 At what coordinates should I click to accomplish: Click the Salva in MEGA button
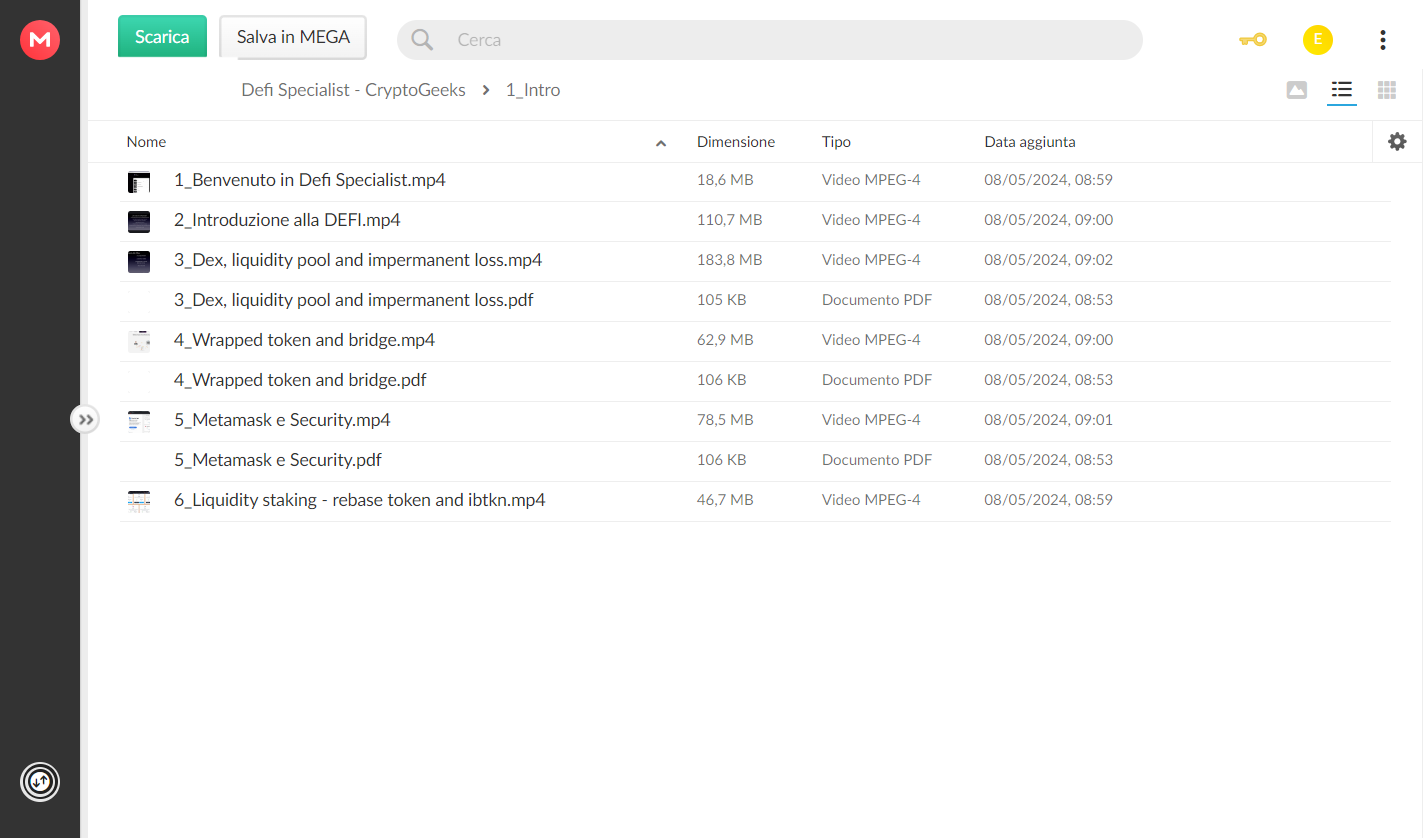coord(293,37)
